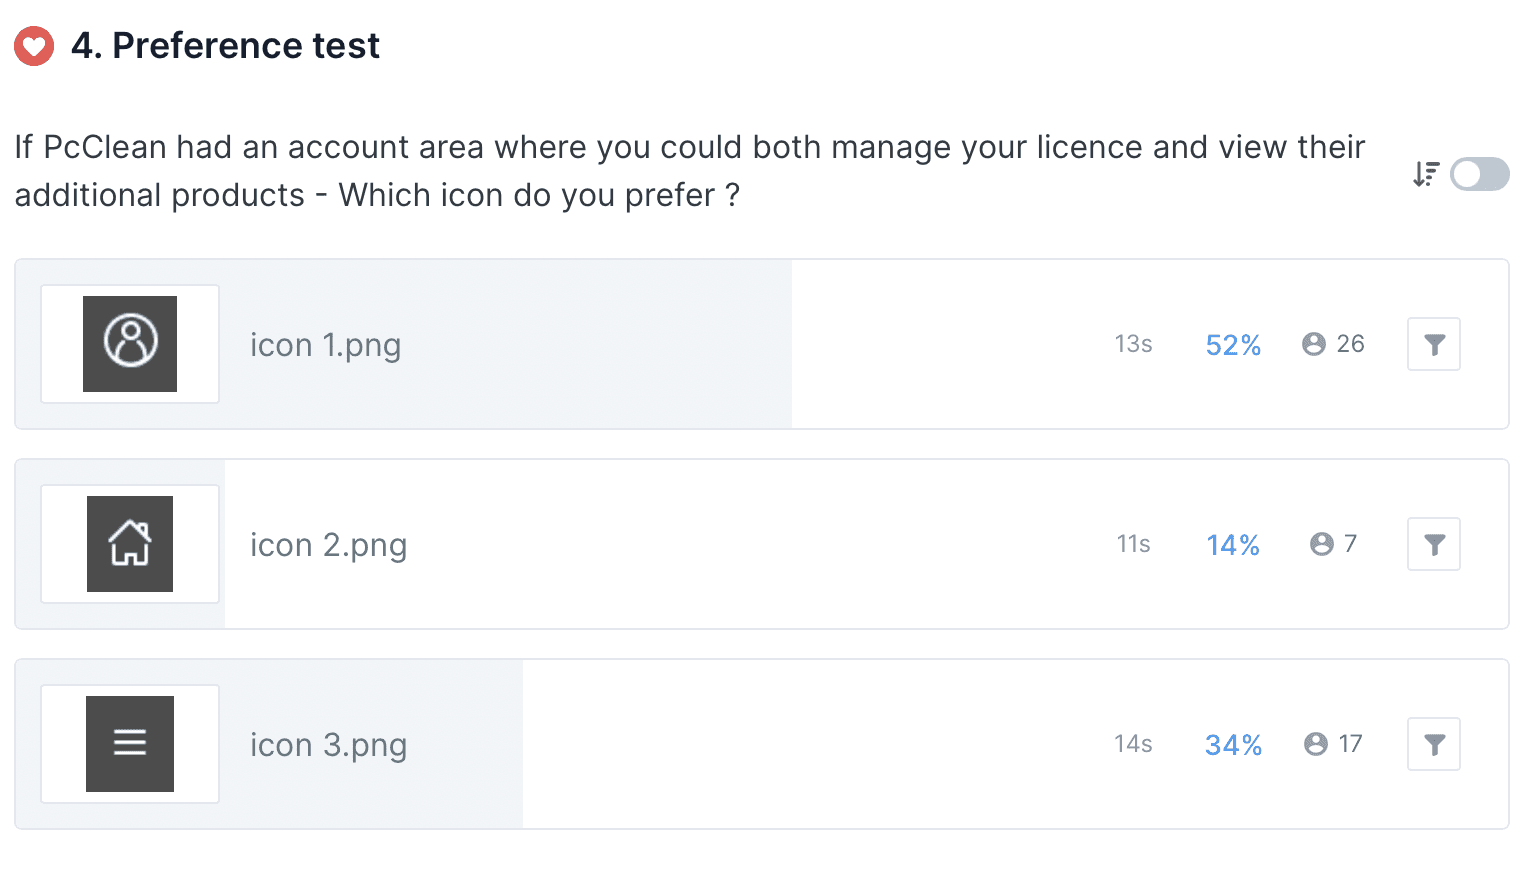The height and width of the screenshot is (872, 1532).
Task: Click the sort descending icon
Action: pyautogui.click(x=1426, y=174)
